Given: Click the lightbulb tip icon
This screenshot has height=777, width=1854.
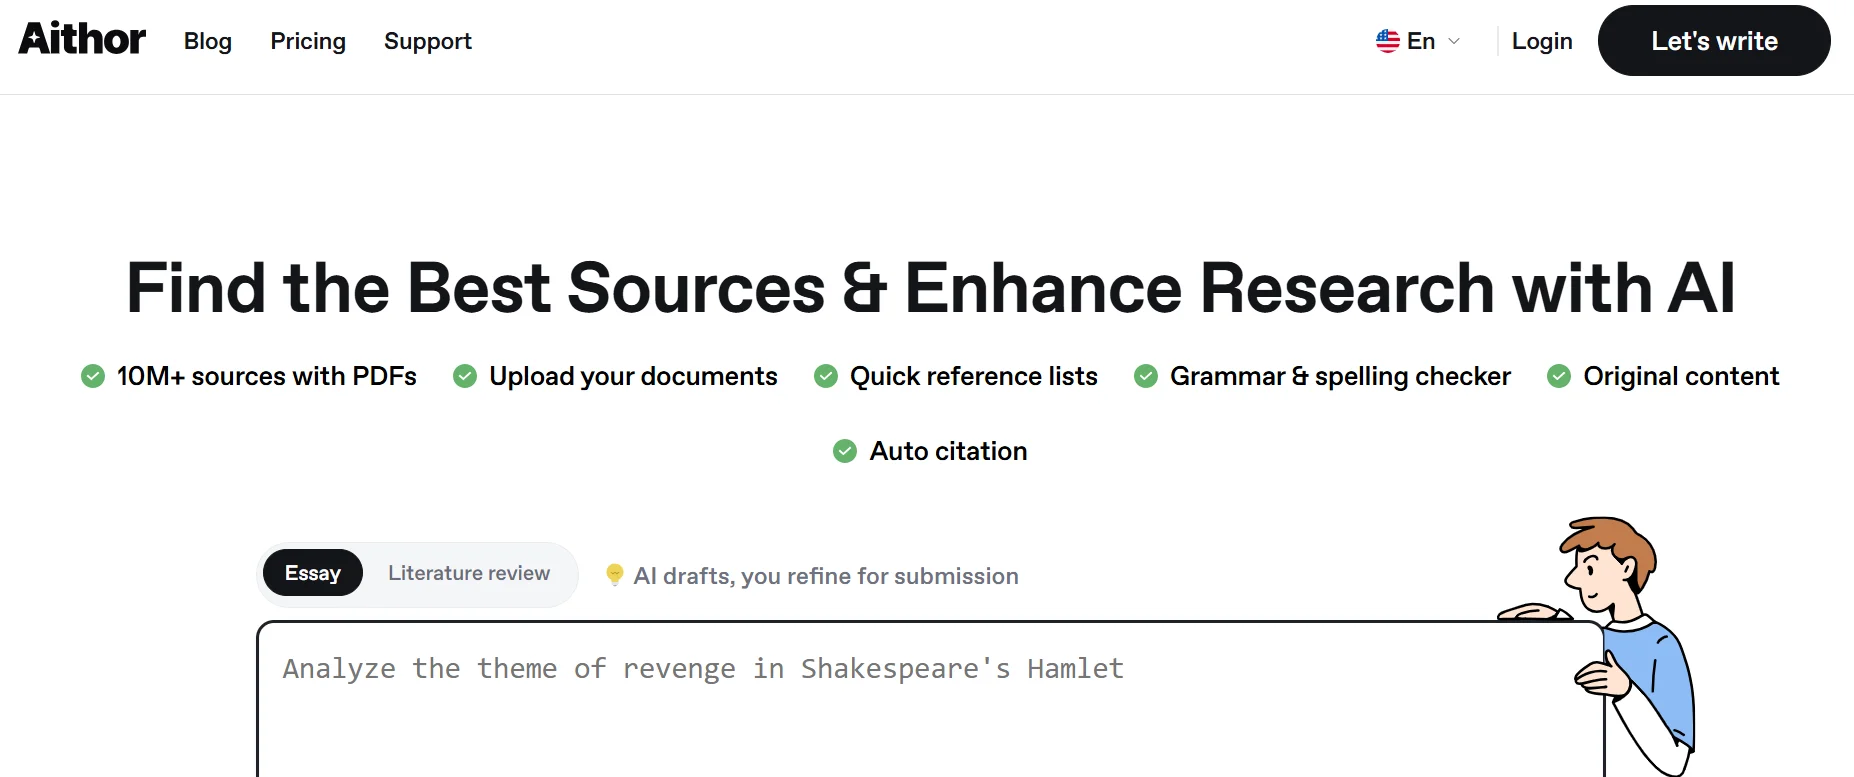Looking at the screenshot, I should pos(615,575).
